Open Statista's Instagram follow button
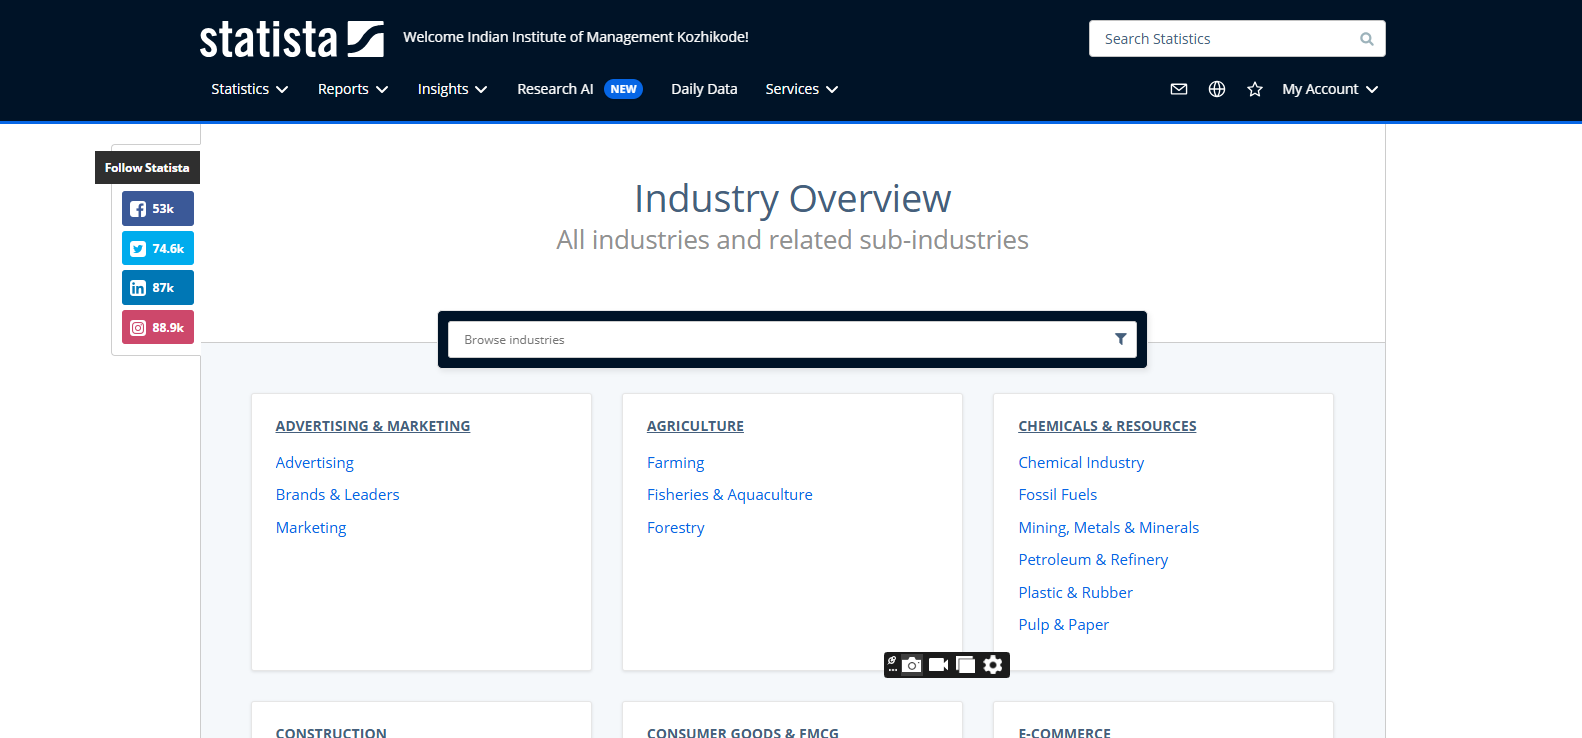The width and height of the screenshot is (1582, 738). 157,328
